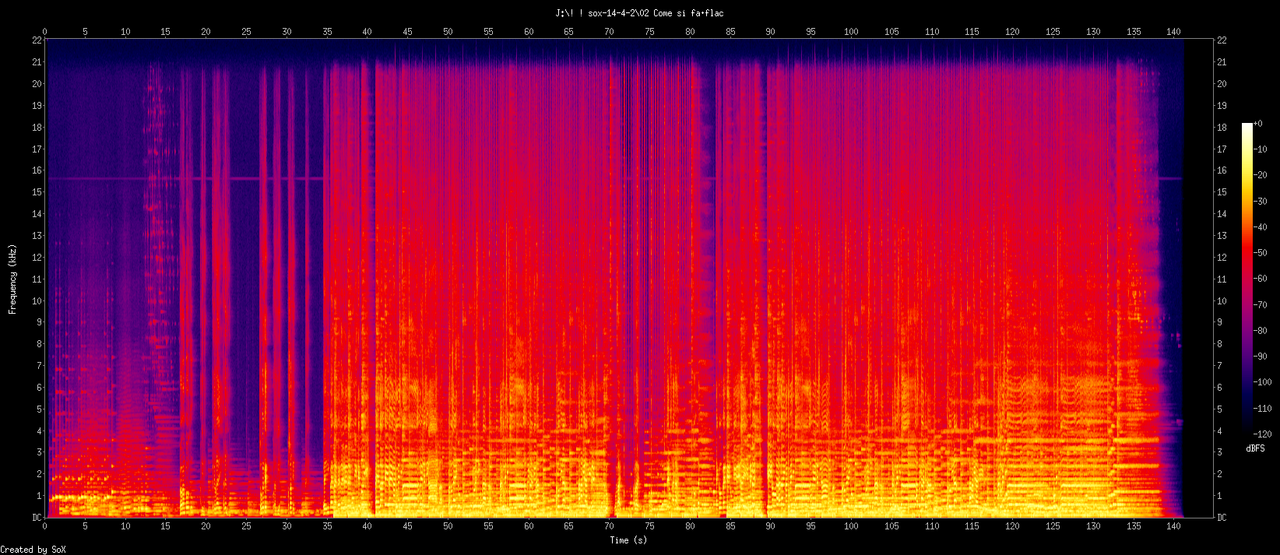Click the '-120' value on dBFS scale
Image resolution: width=1280 pixels, height=555 pixels.
pyautogui.click(x=1265, y=436)
